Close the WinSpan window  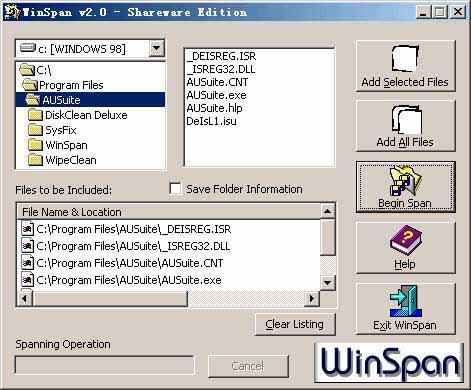[458, 12]
